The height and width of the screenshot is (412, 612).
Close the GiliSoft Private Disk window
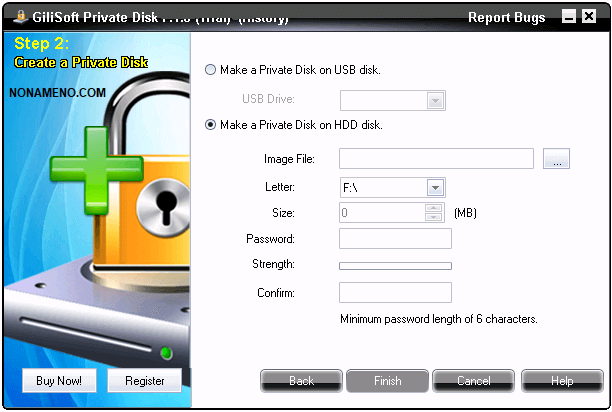[x=589, y=17]
